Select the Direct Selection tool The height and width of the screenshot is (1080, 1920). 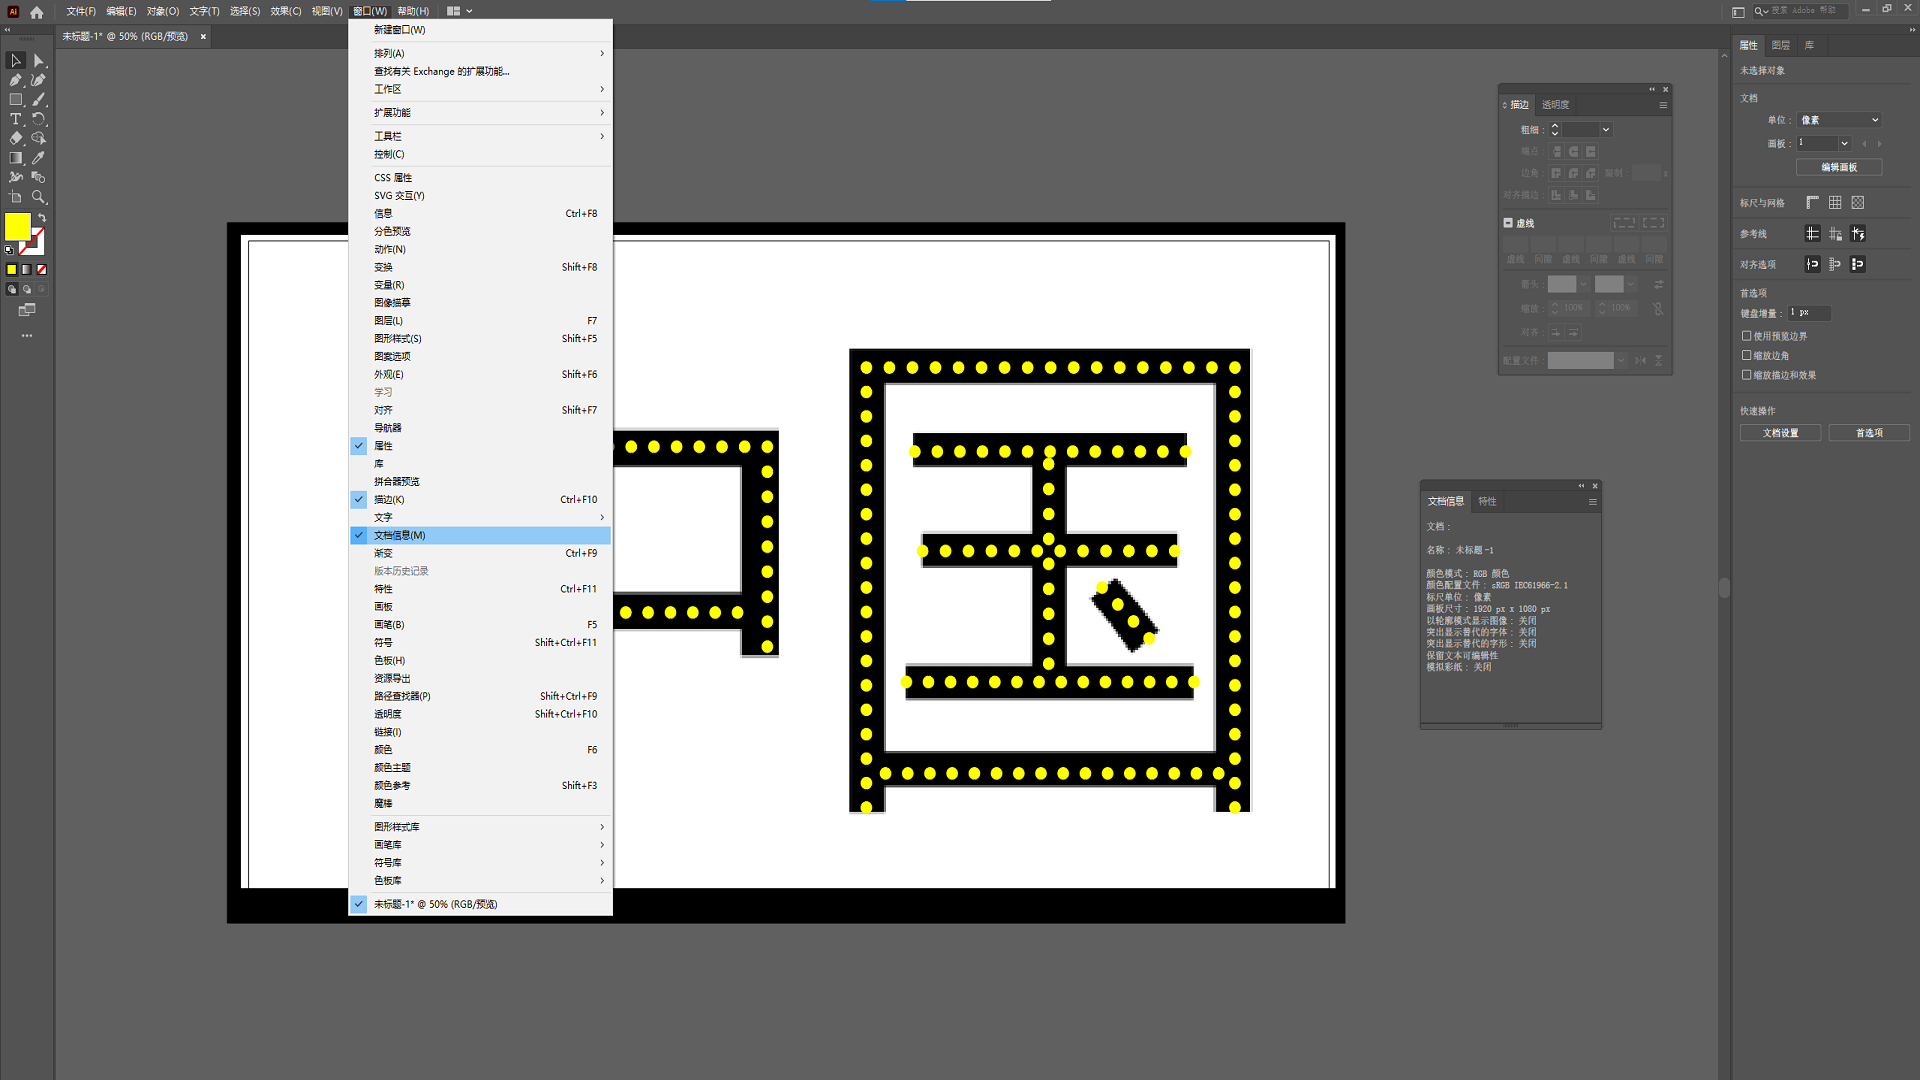coord(39,61)
